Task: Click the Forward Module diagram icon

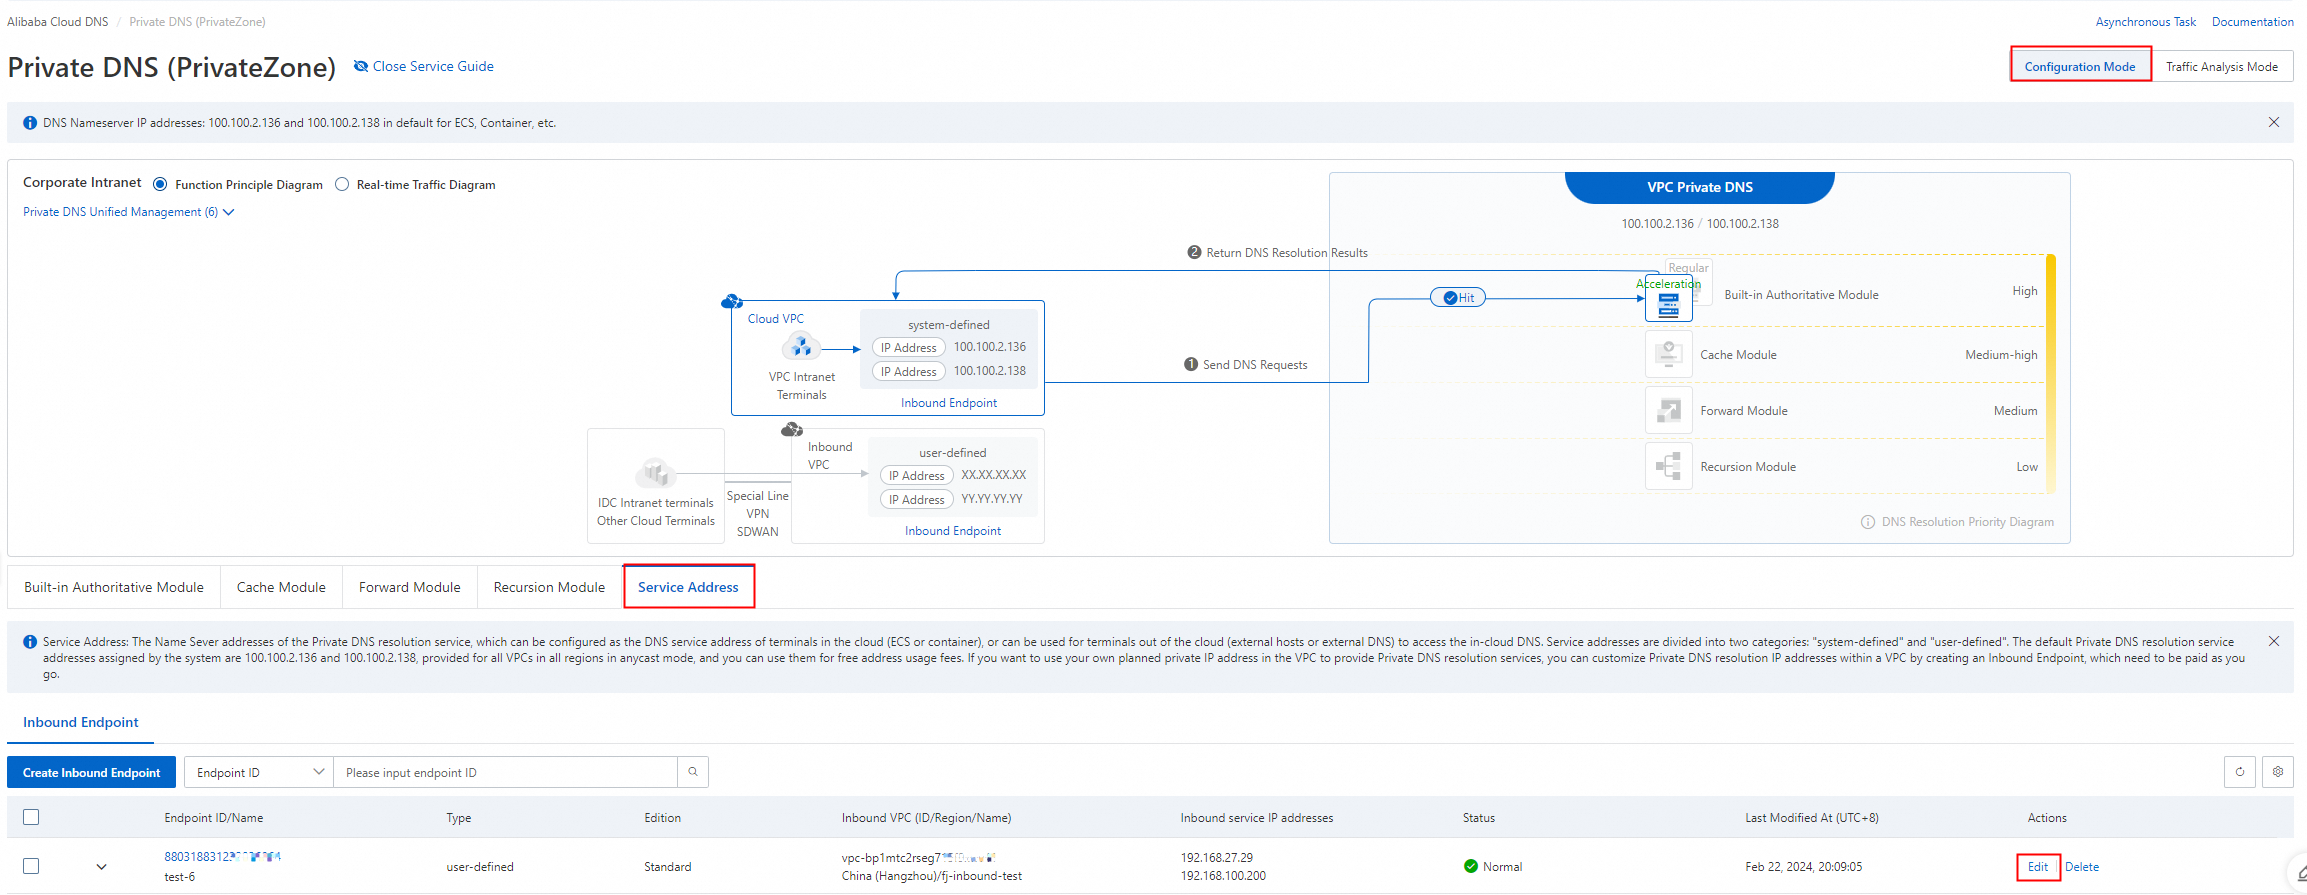Action: tap(1669, 410)
